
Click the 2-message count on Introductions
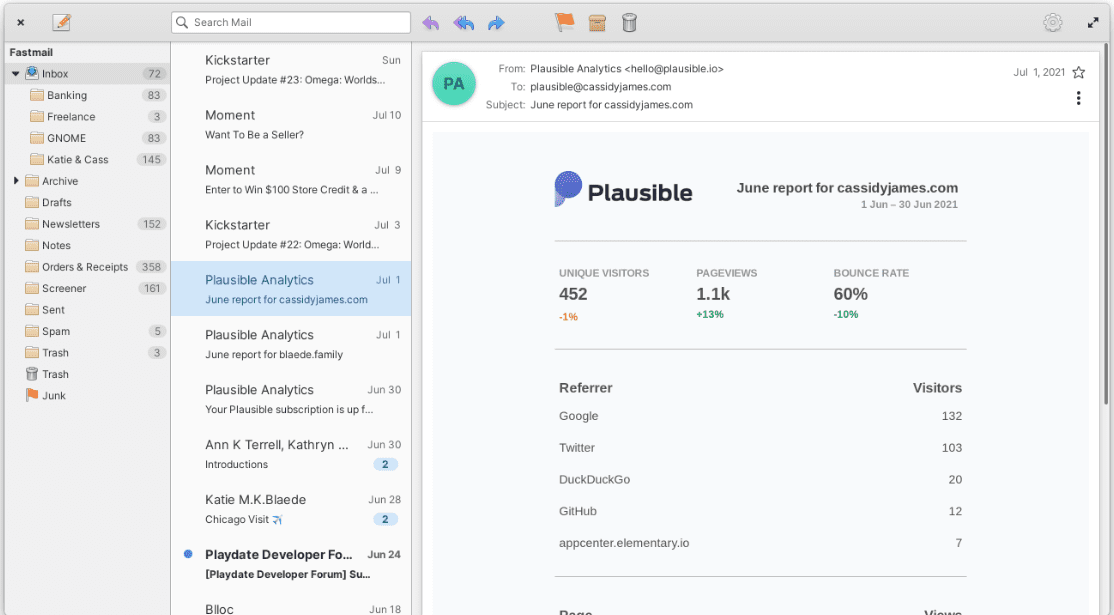click(385, 464)
